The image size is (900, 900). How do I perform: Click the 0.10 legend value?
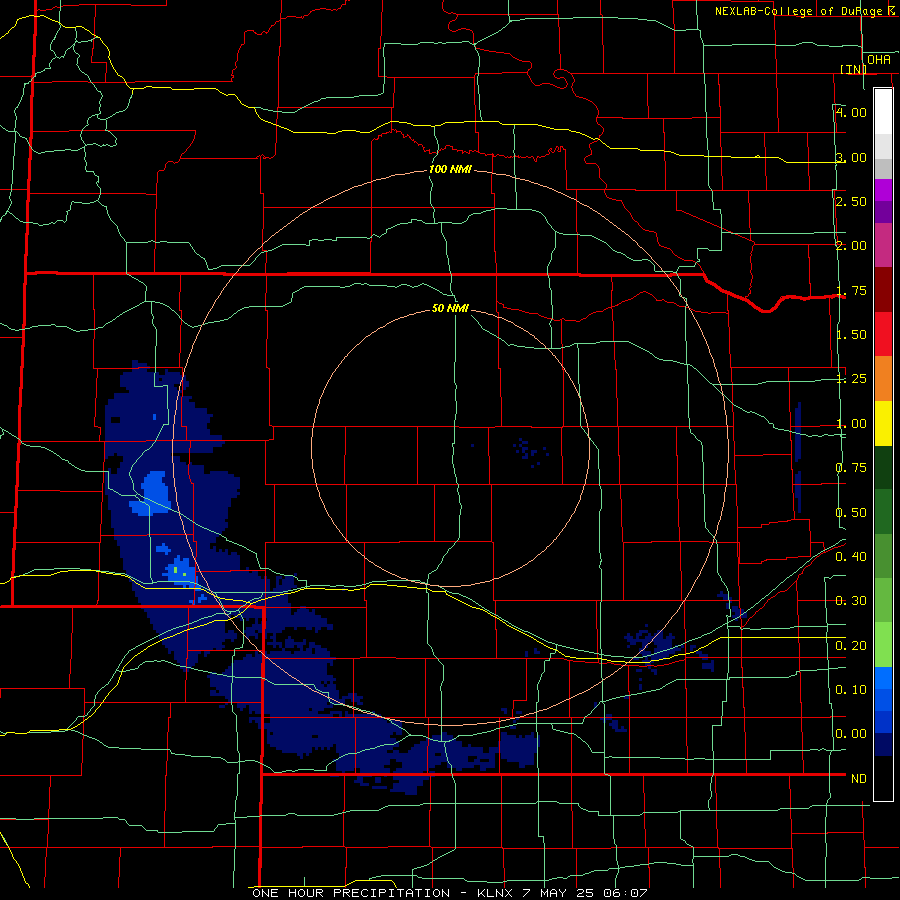click(x=851, y=690)
